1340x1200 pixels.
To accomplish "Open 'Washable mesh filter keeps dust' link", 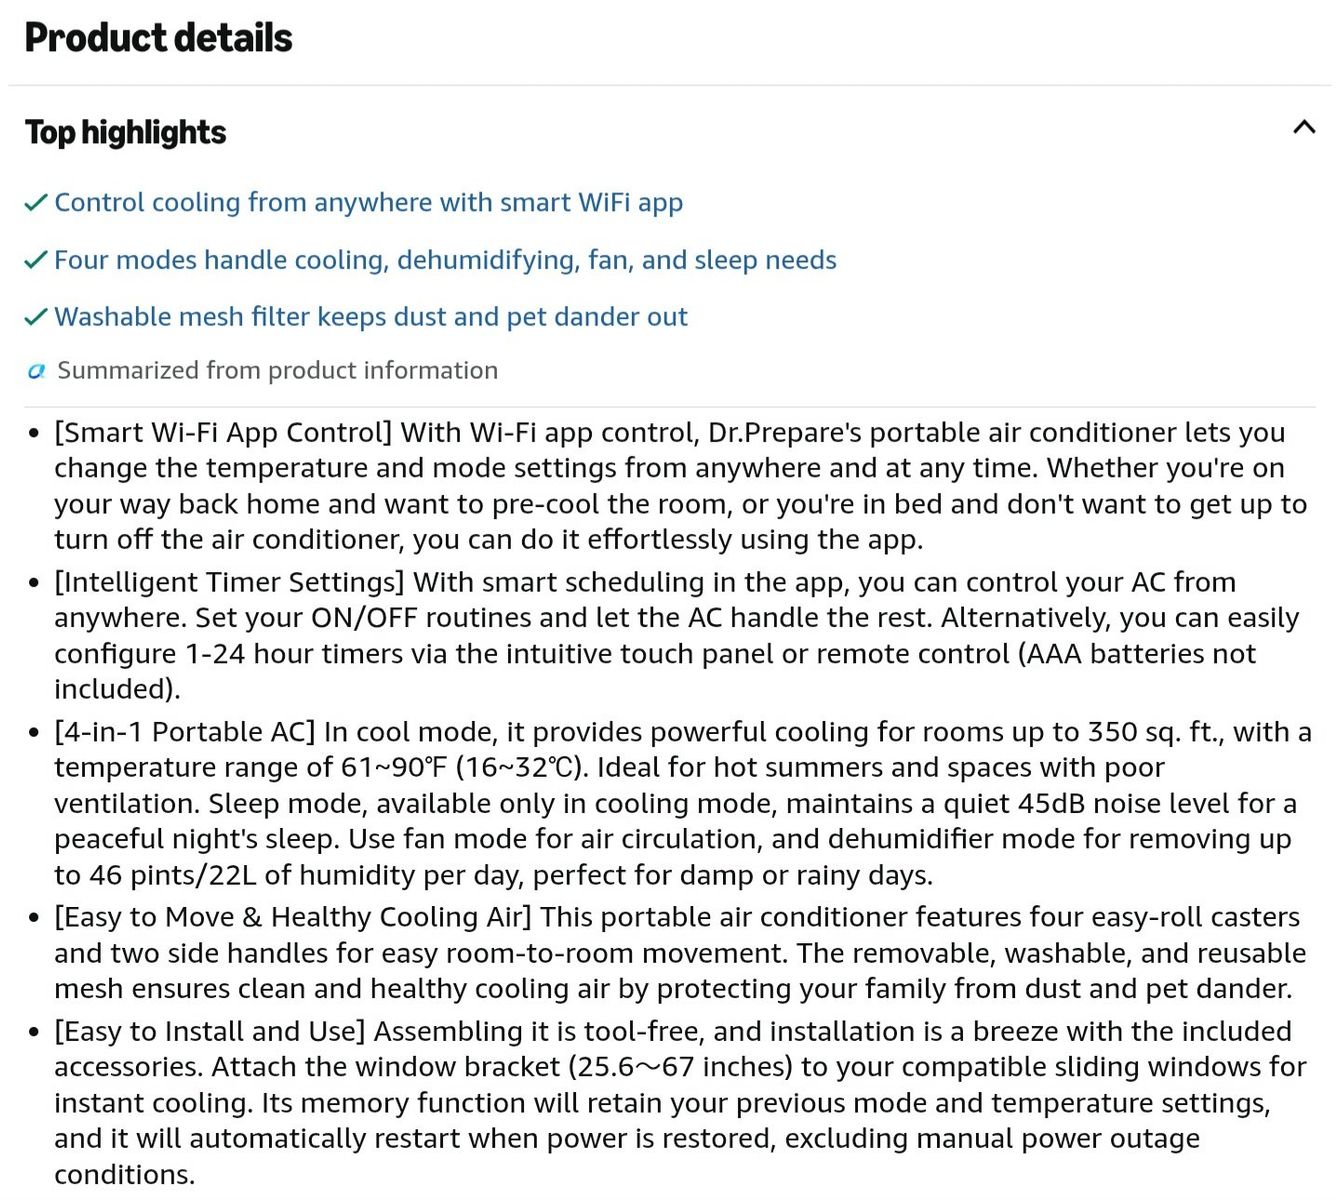I will tap(371, 317).
